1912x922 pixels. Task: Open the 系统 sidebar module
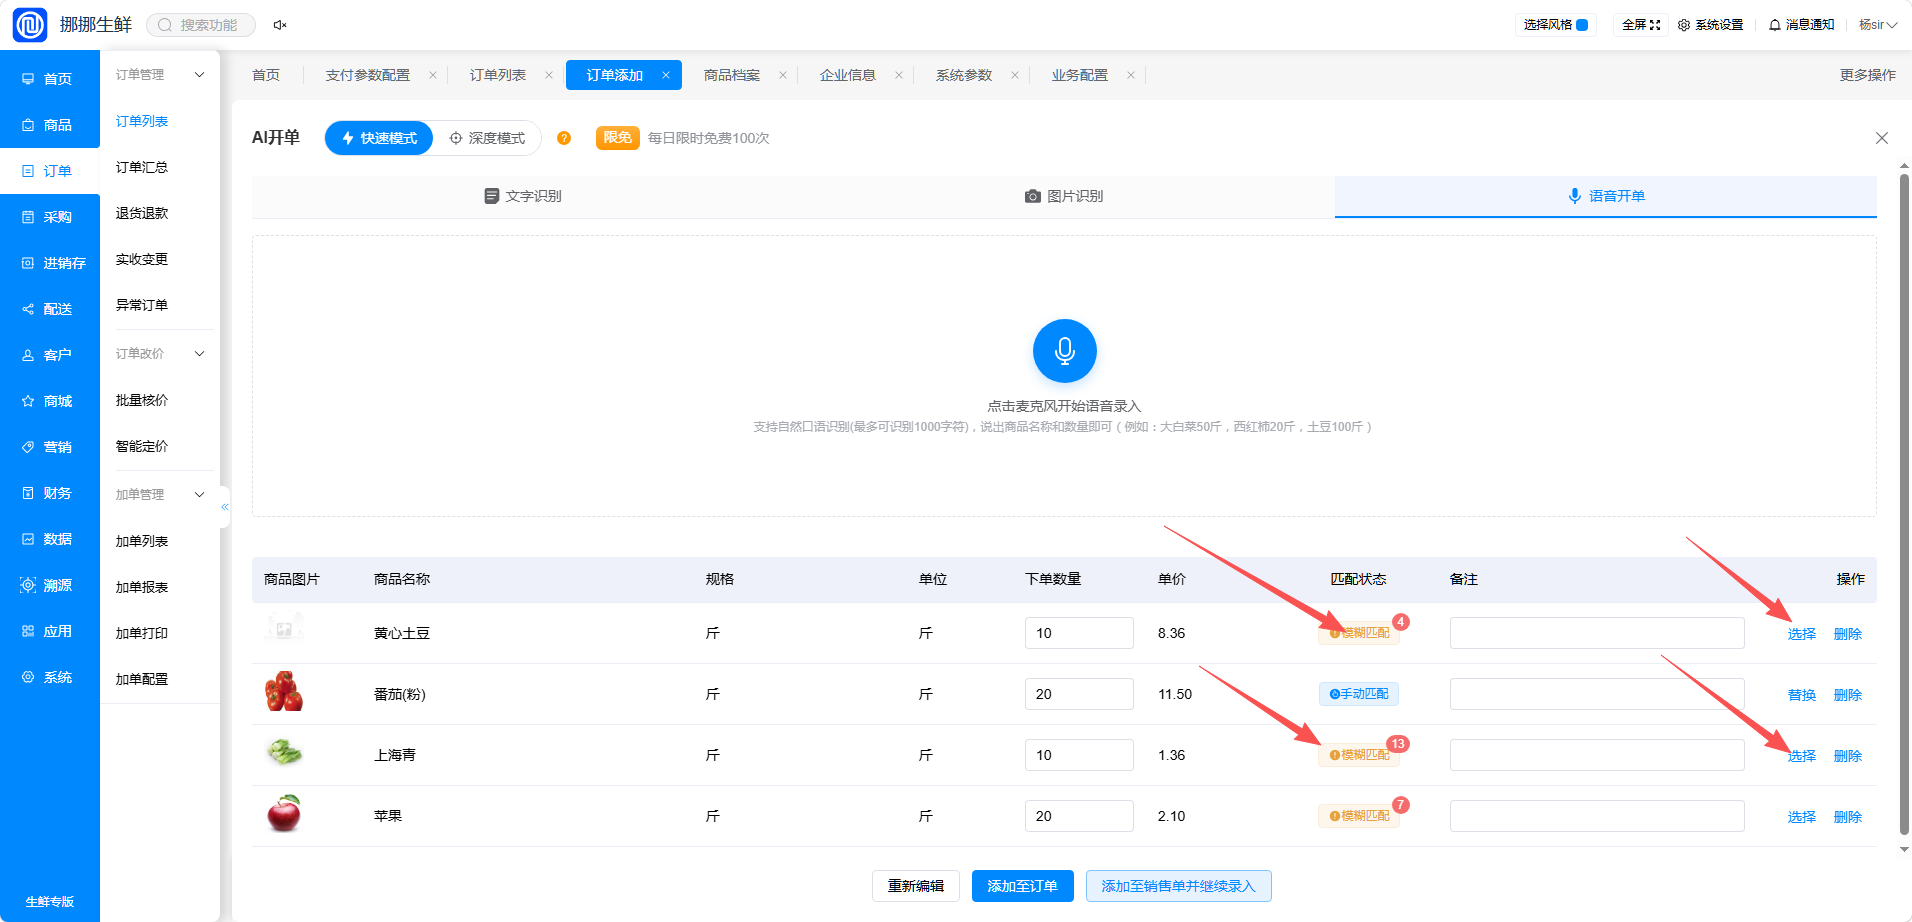tap(50, 677)
